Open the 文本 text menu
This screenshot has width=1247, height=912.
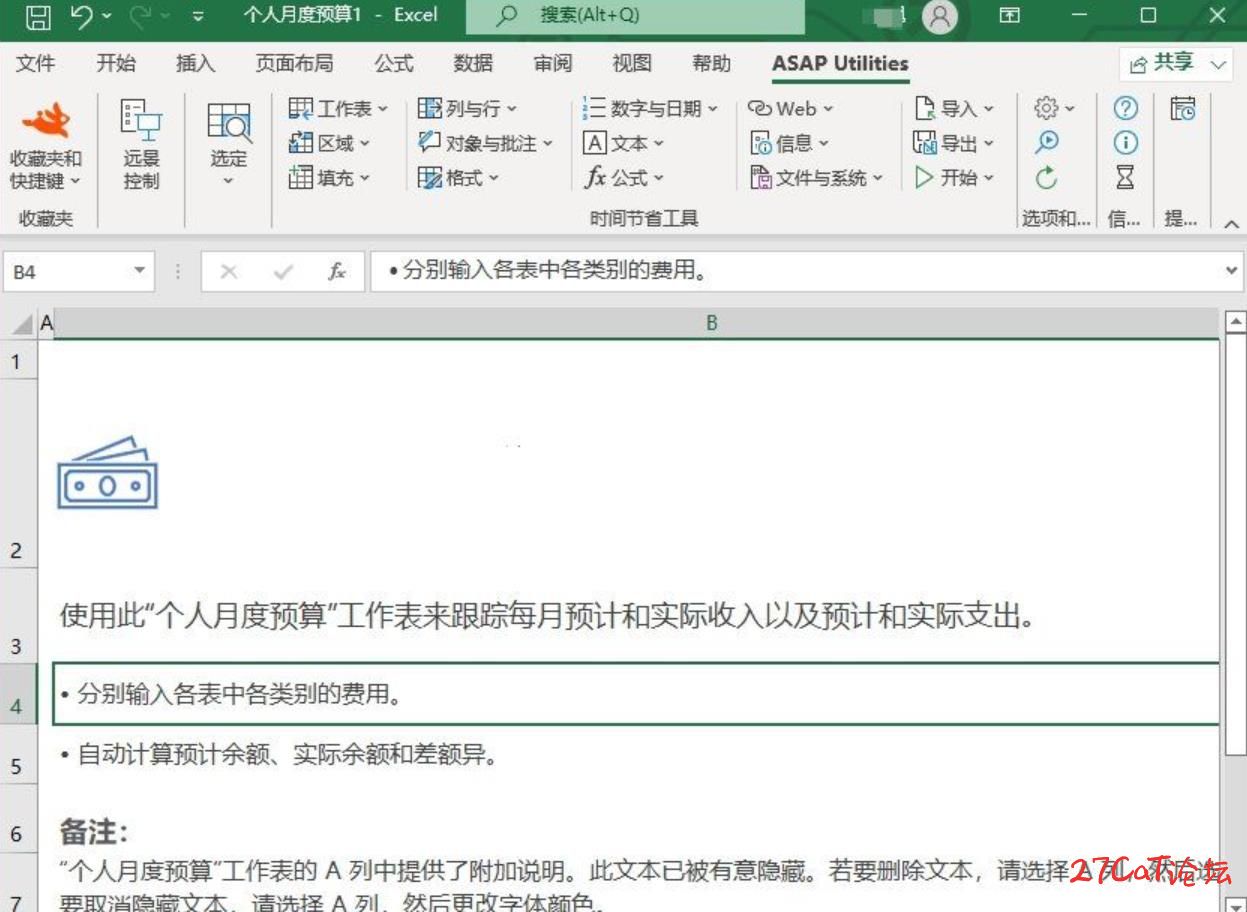pyautogui.click(x=623, y=143)
